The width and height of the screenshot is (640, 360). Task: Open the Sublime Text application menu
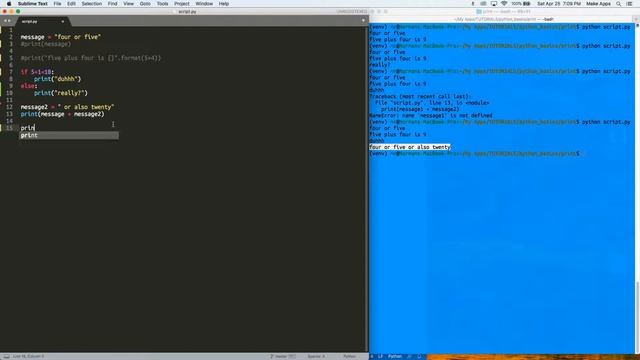[x=33, y=4]
